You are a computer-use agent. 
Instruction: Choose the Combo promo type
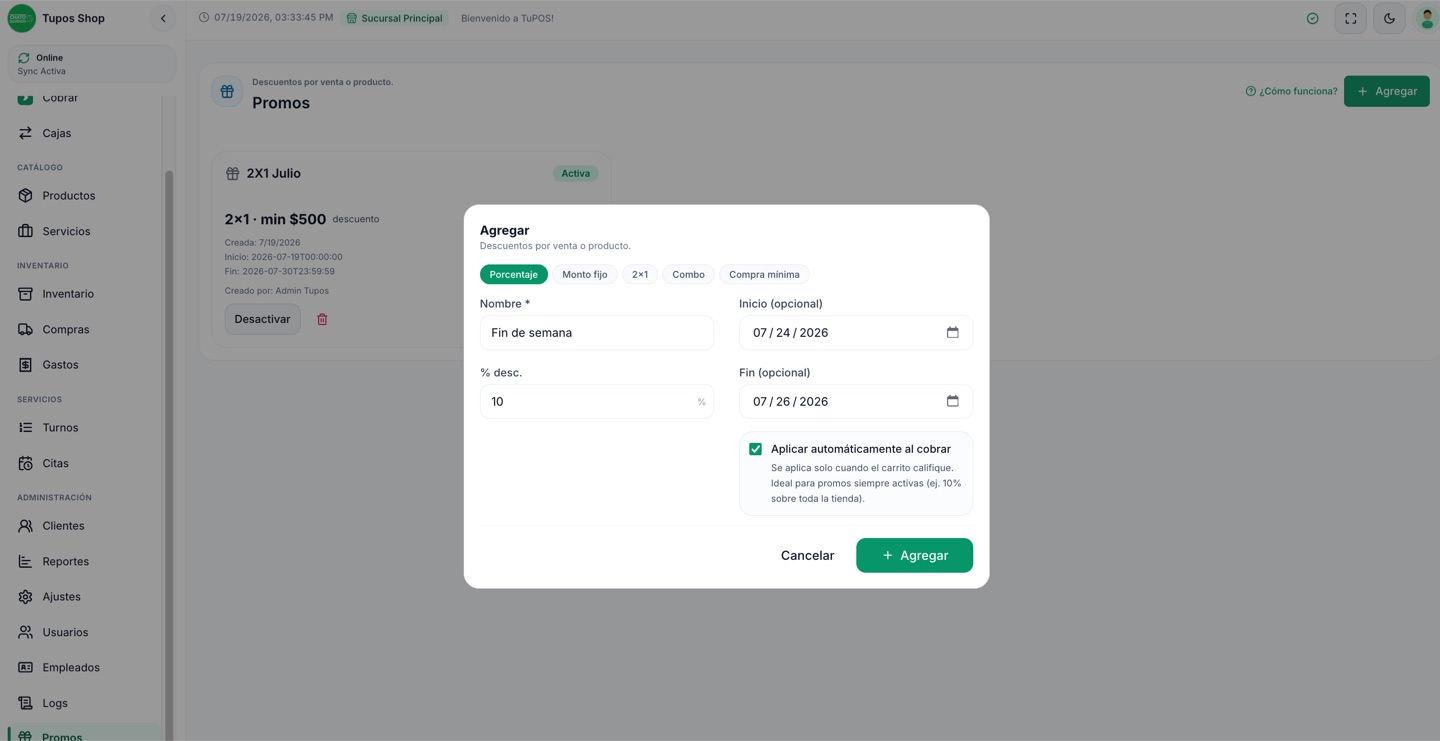coord(688,274)
